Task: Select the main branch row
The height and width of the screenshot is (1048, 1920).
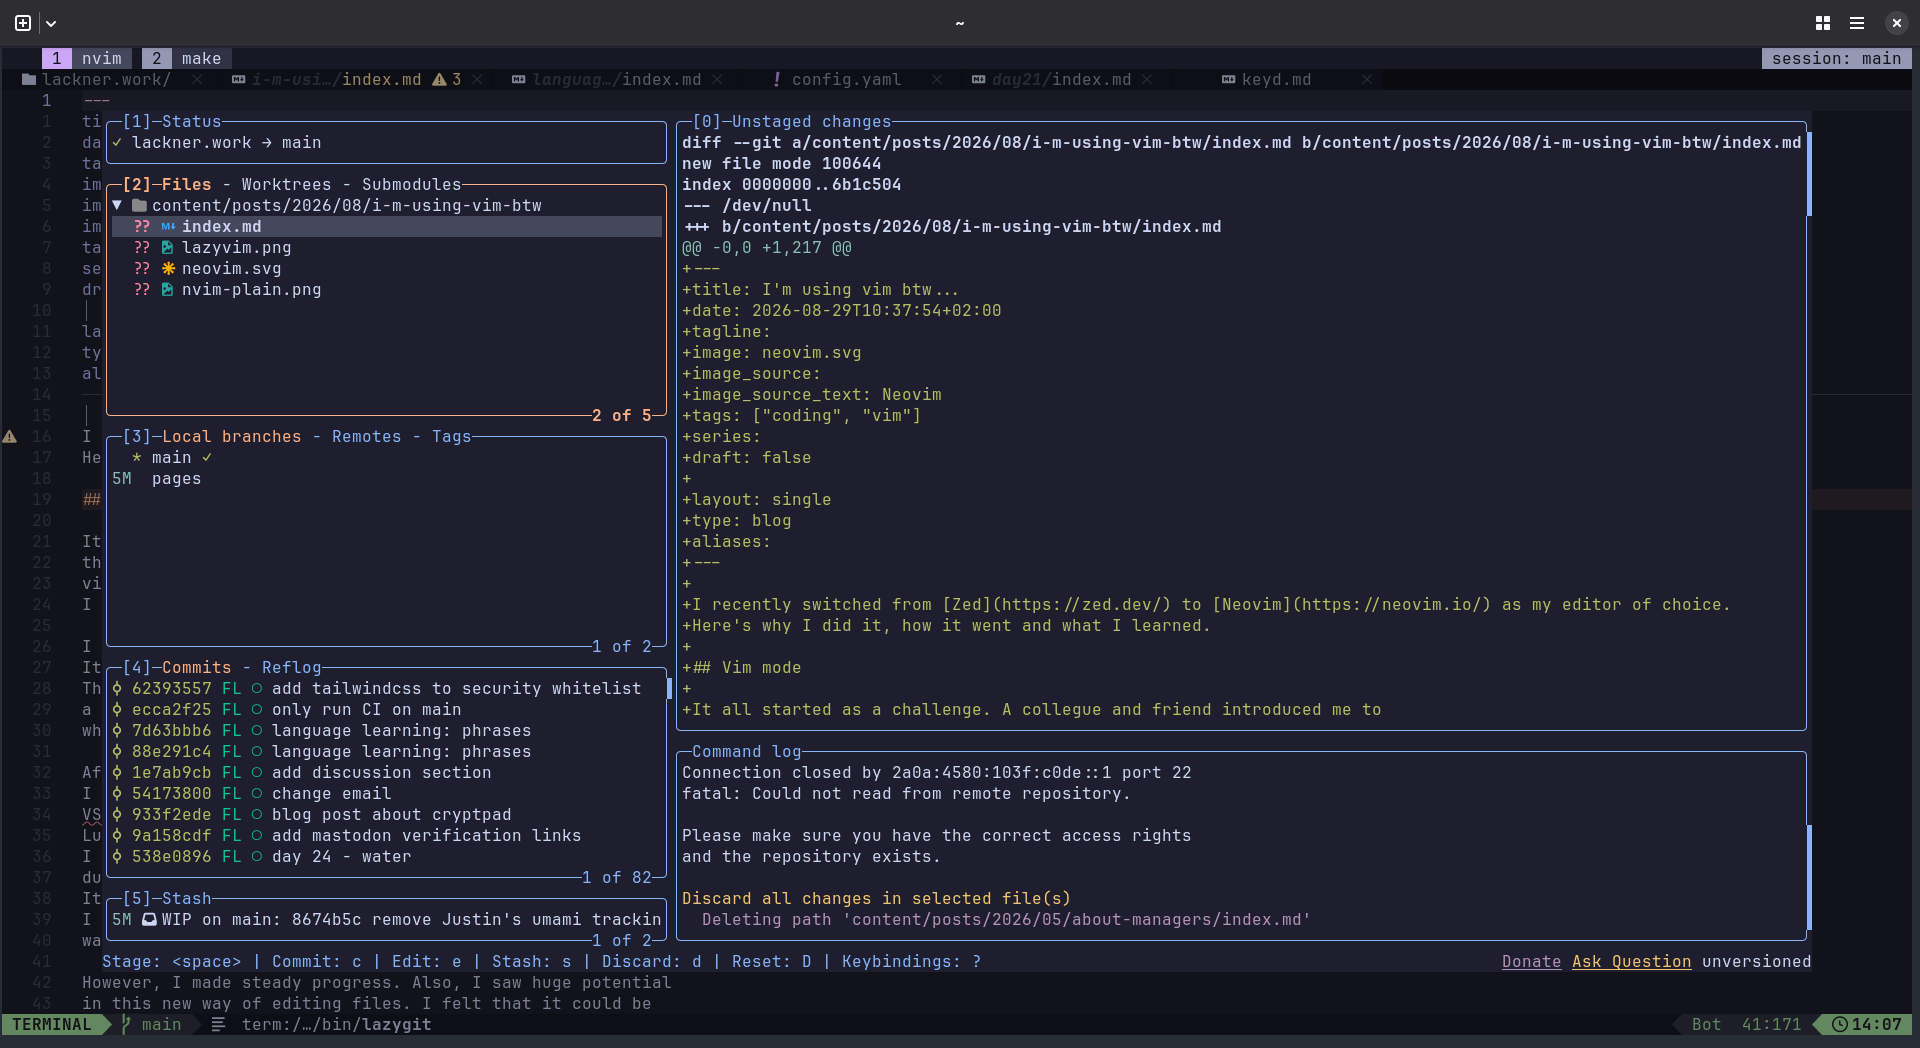Action: click(387, 457)
